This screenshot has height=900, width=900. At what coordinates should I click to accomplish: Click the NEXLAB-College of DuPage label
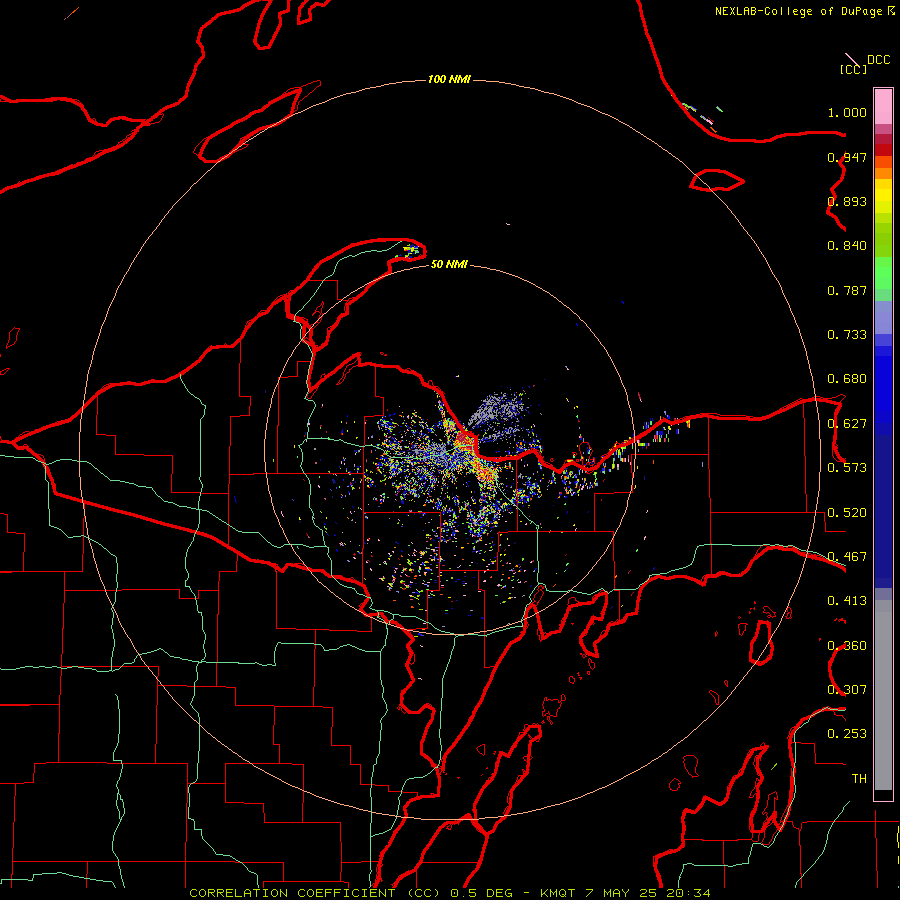click(798, 11)
